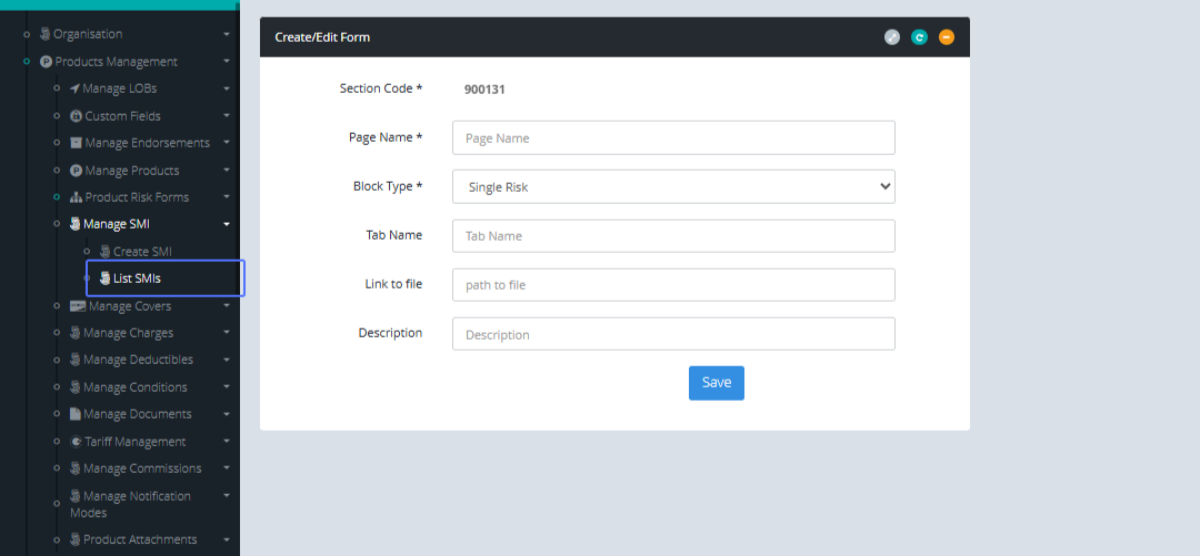Open the Create SMI menu item
The height and width of the screenshot is (556, 1200).
point(142,252)
